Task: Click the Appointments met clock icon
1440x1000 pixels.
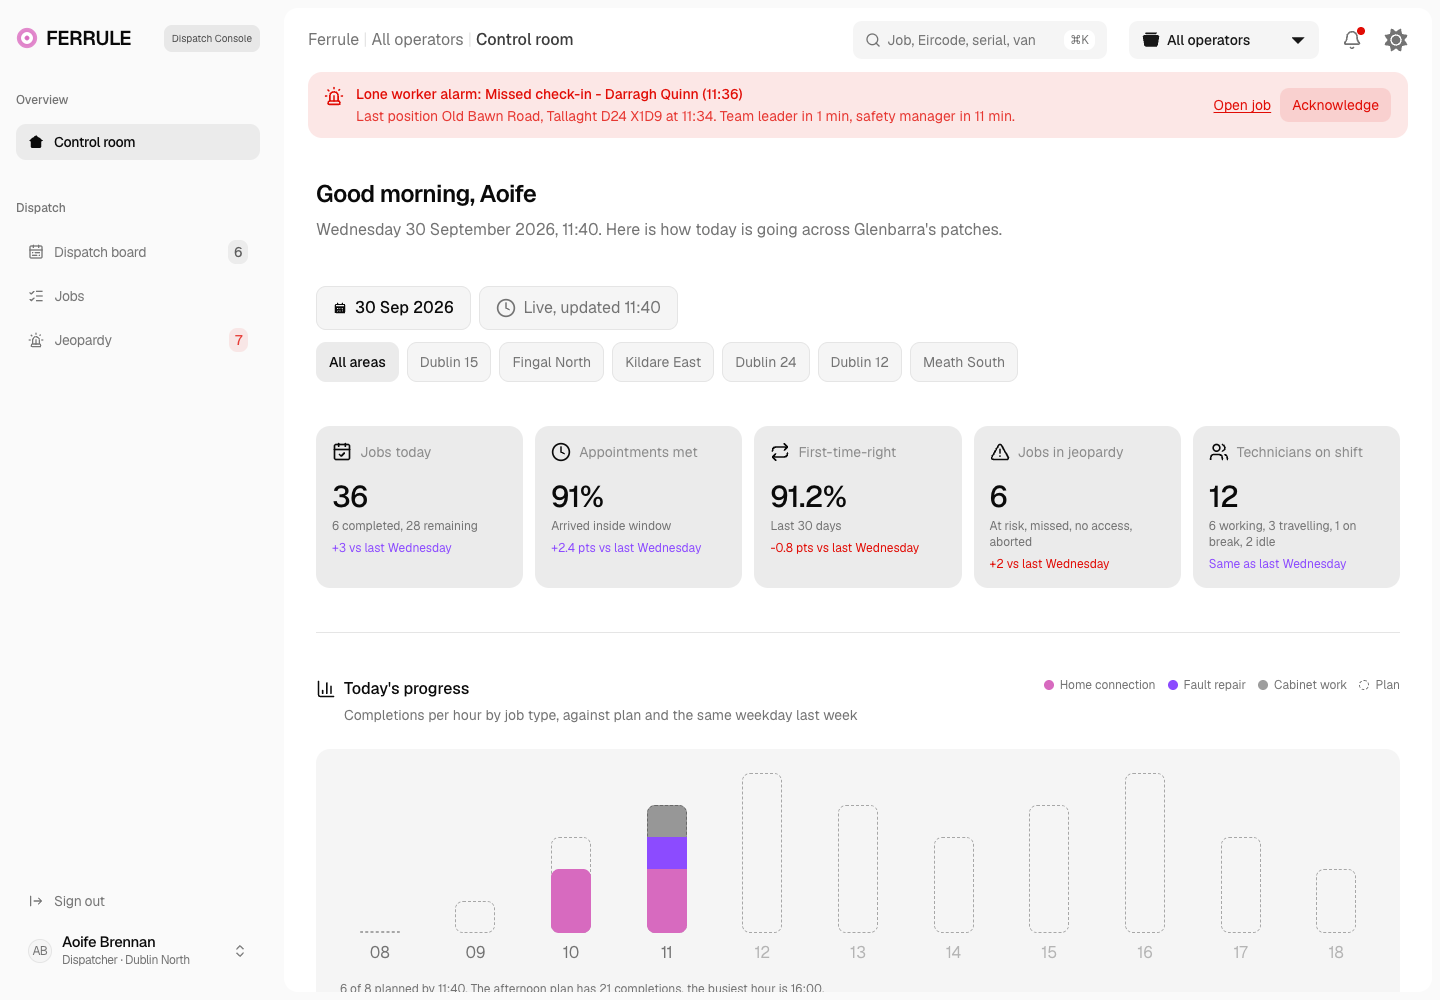Action: click(561, 452)
